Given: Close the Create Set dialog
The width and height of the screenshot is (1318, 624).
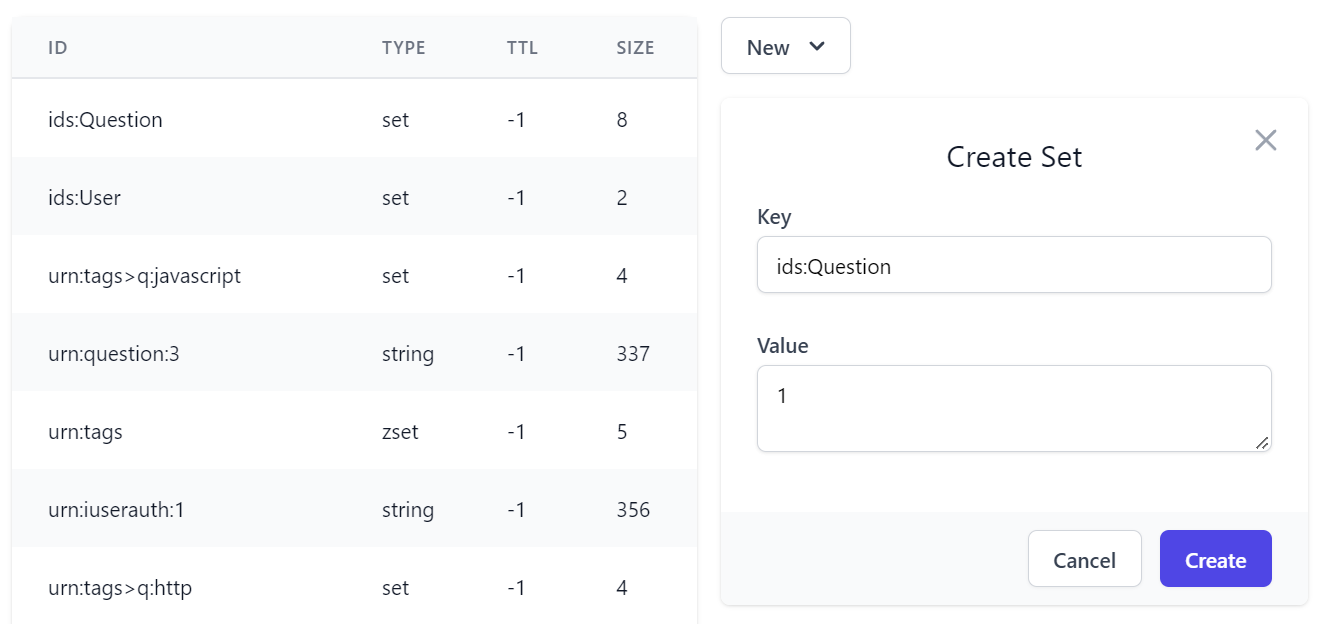Looking at the screenshot, I should click(x=1266, y=140).
